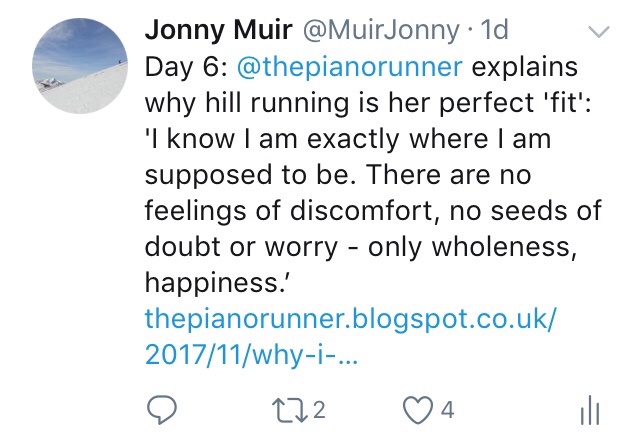This screenshot has height=445, width=640.
Task: Reply to Jonny Muir's tweet
Action: click(x=168, y=408)
